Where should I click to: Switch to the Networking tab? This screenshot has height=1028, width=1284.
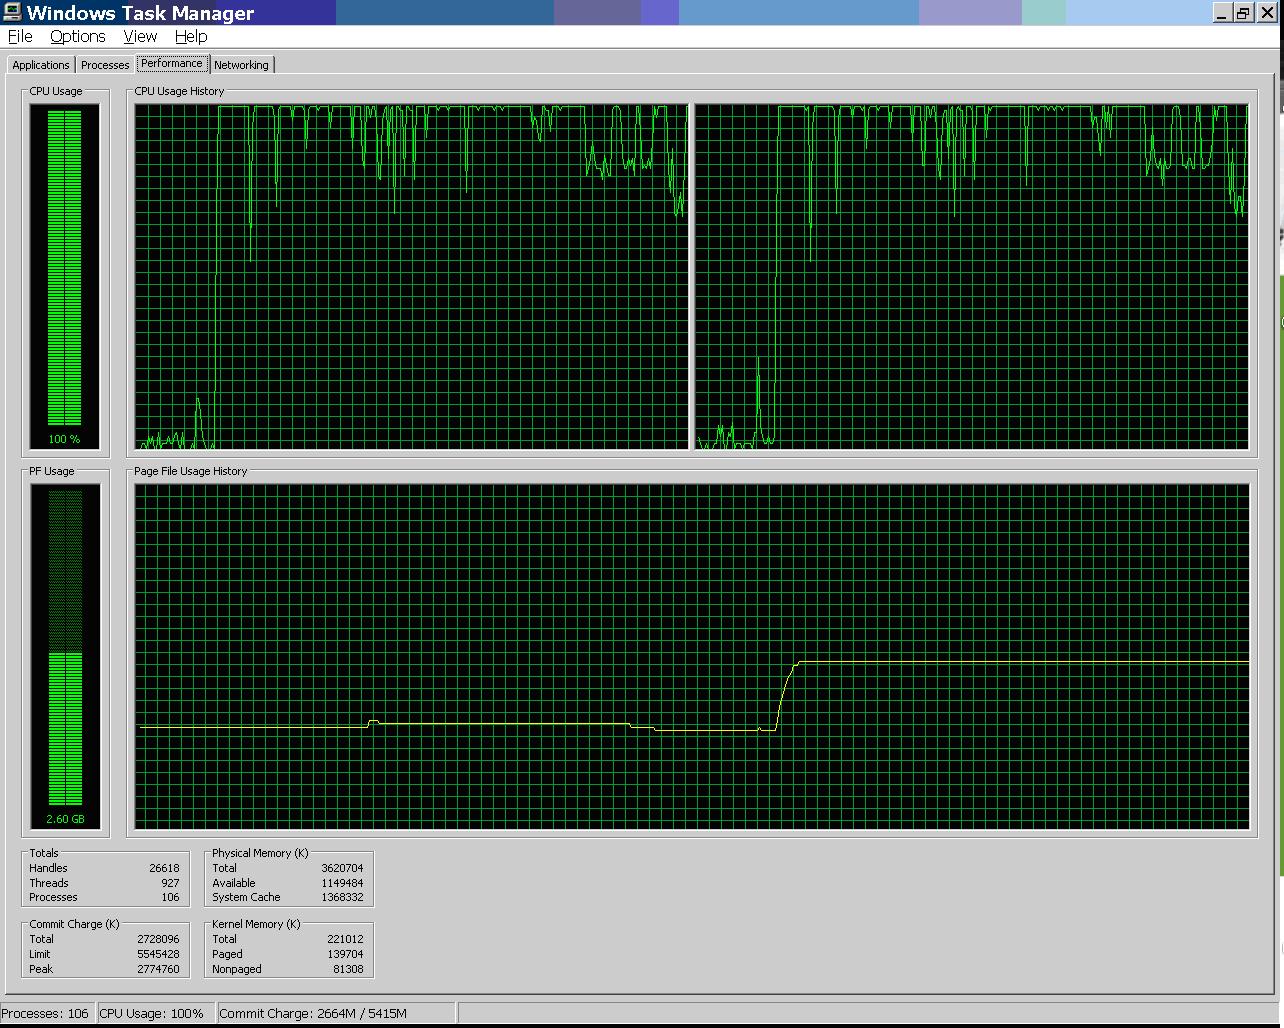(x=241, y=65)
